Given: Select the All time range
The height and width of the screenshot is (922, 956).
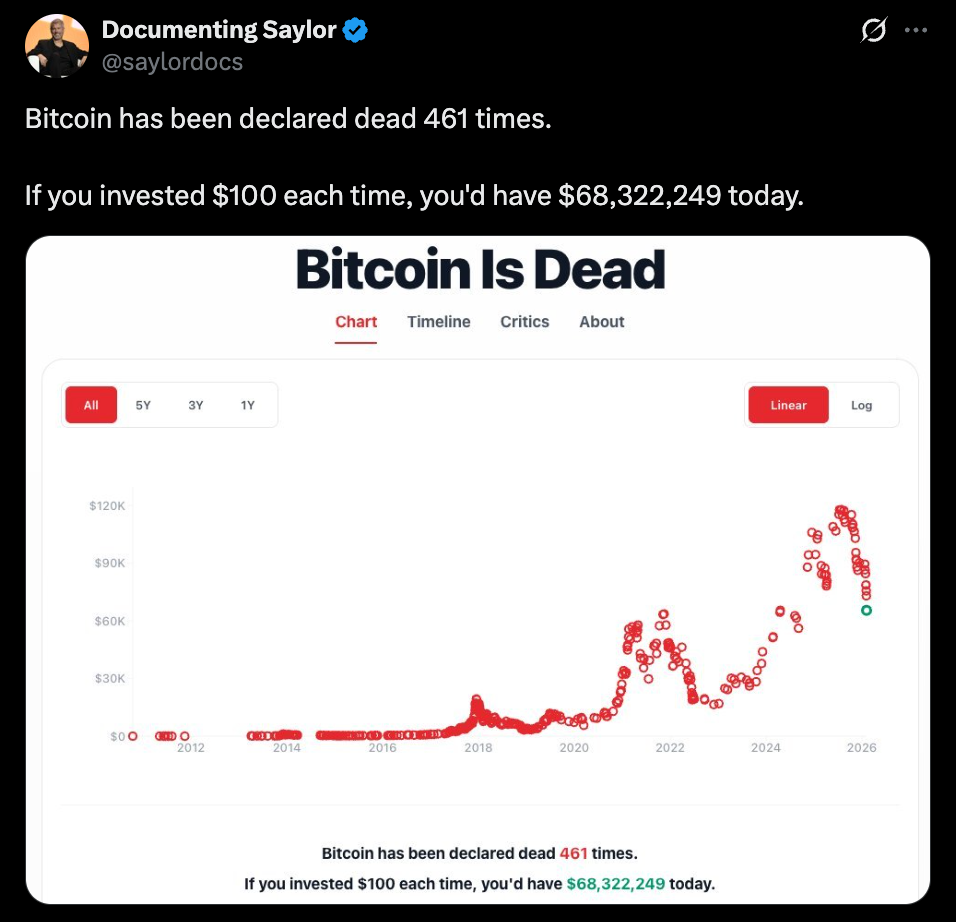Looking at the screenshot, I should pyautogui.click(x=91, y=405).
